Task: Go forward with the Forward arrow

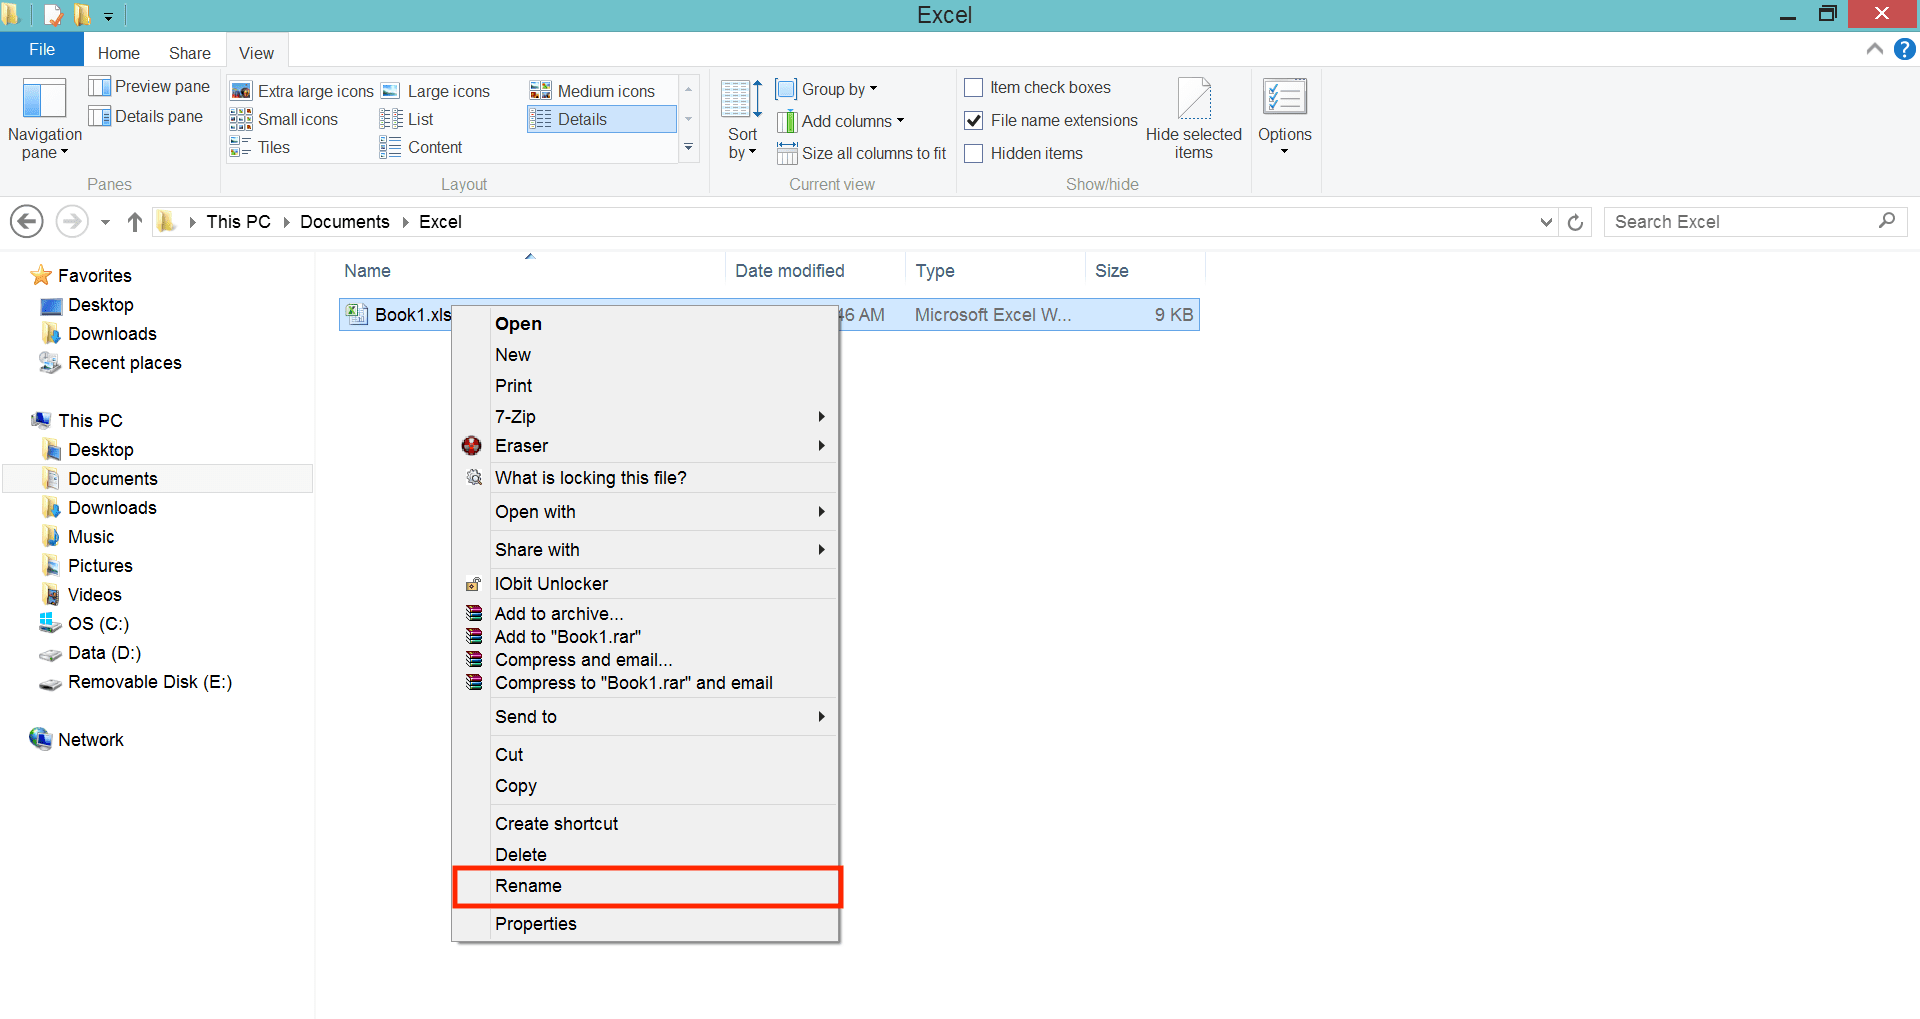Action: [71, 221]
